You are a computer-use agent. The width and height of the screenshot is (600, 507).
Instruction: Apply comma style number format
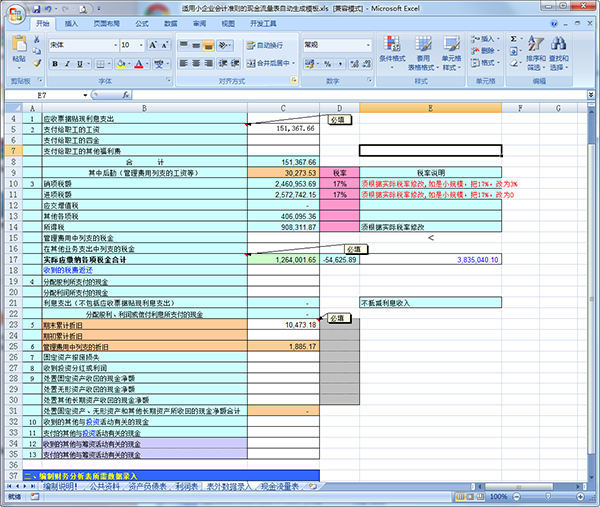point(340,64)
